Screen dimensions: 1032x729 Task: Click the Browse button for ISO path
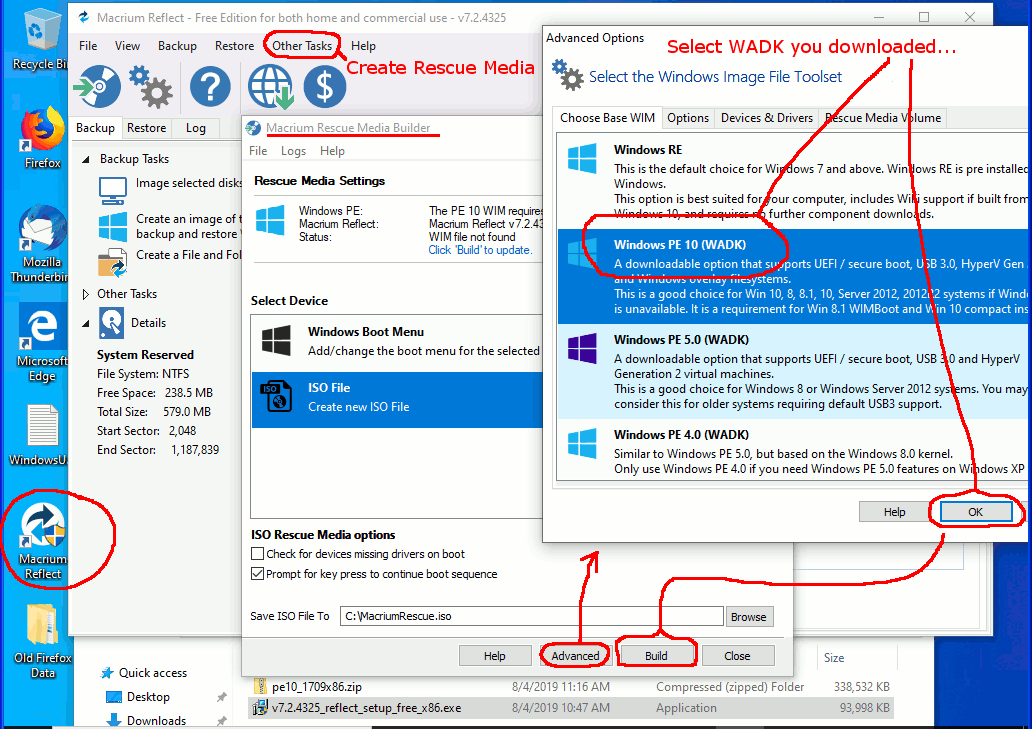coord(748,616)
